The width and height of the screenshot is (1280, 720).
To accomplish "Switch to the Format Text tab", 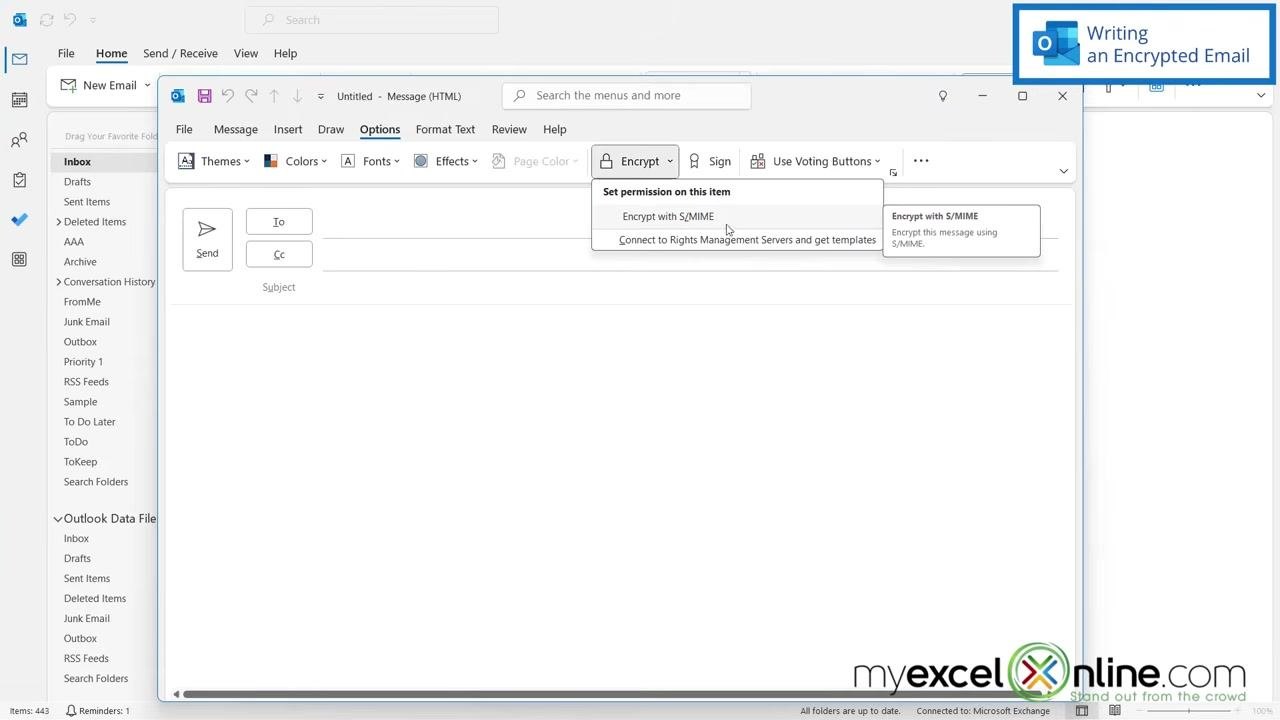I will click(x=445, y=129).
